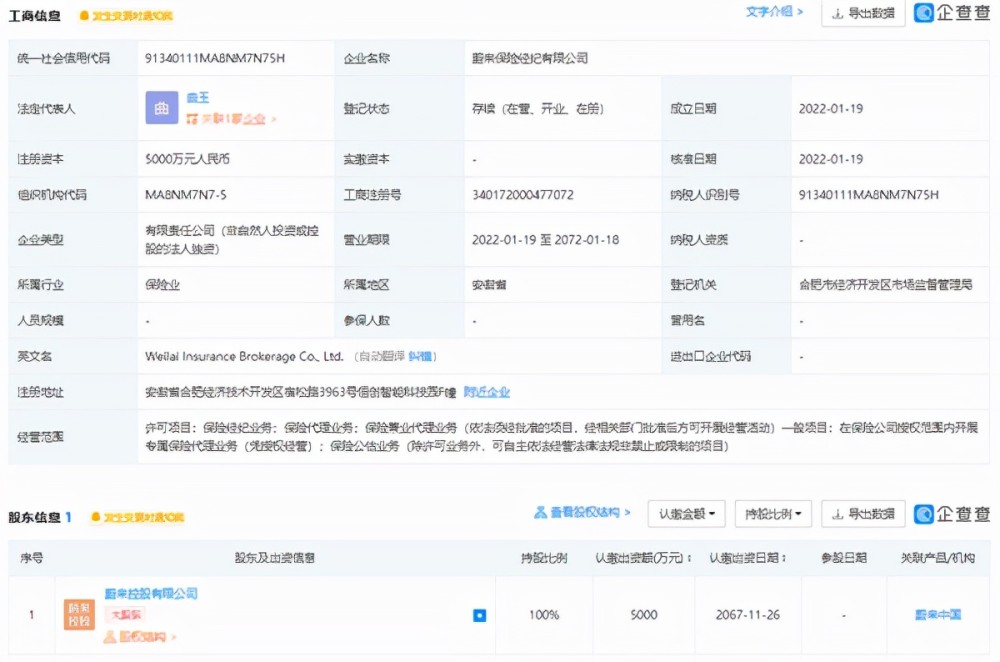Click the orange notice badge beside 工商信息
Image resolution: width=1000 pixels, height=662 pixels.
[126, 15]
